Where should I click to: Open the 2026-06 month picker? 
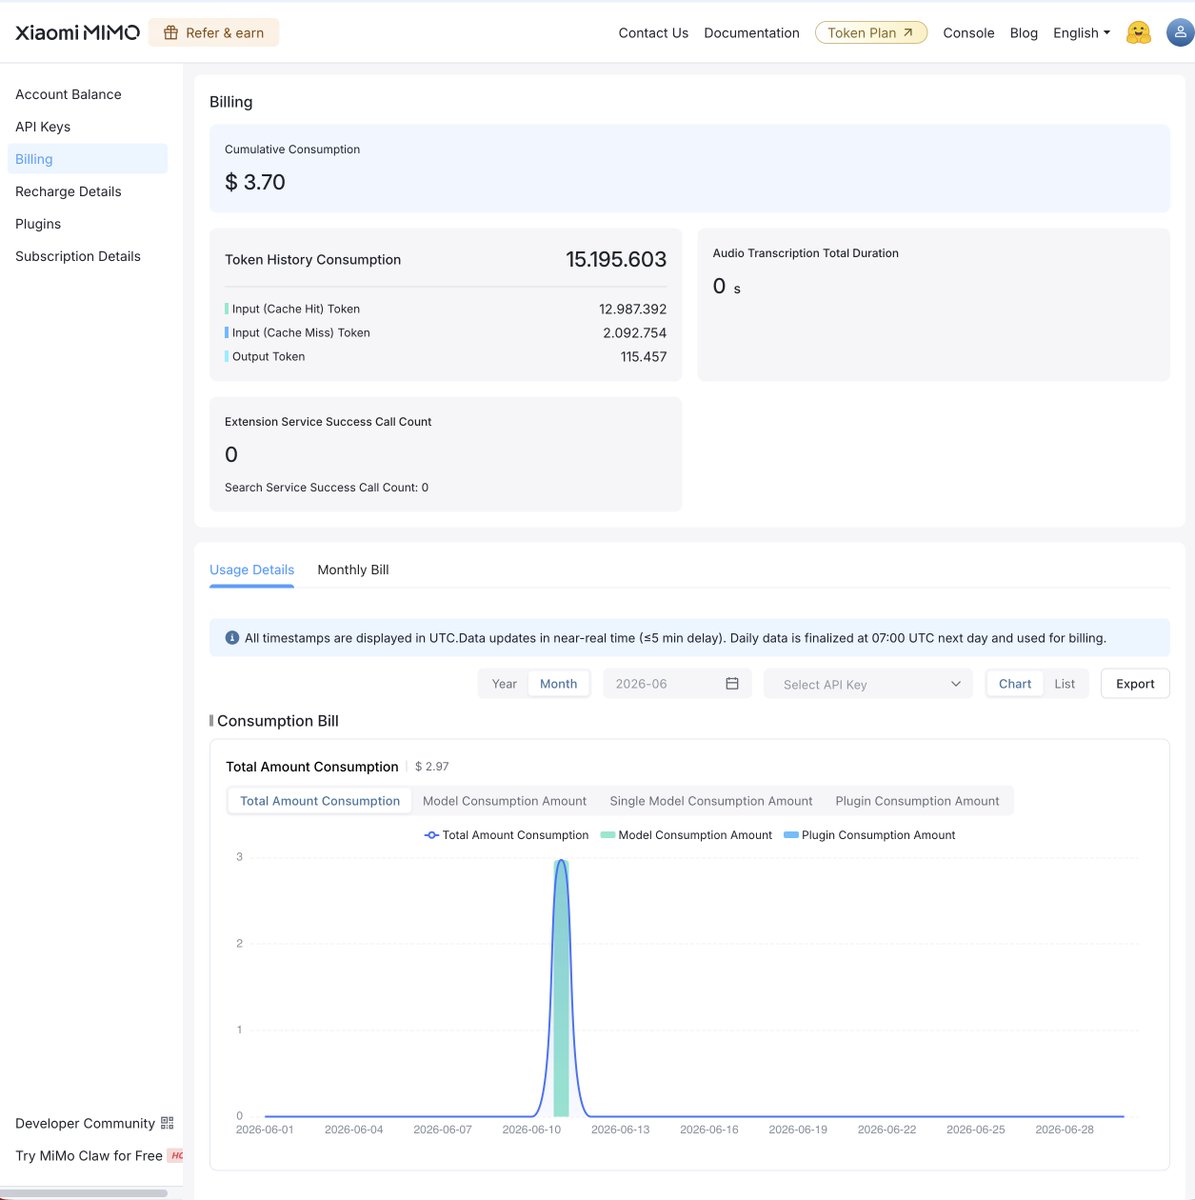[676, 684]
